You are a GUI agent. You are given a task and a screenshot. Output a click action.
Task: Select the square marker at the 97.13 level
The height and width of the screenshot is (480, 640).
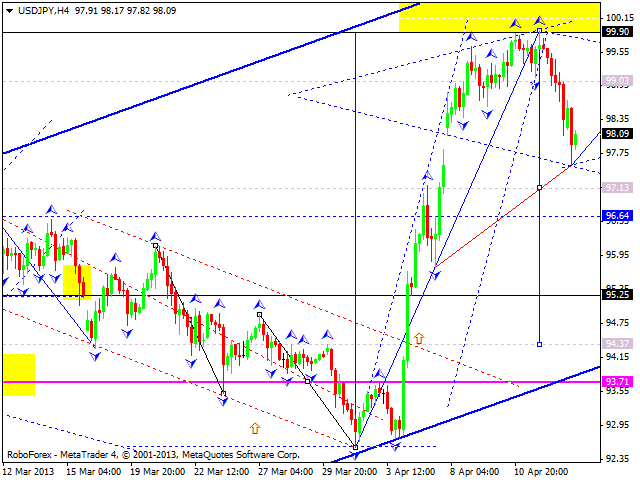540,187
